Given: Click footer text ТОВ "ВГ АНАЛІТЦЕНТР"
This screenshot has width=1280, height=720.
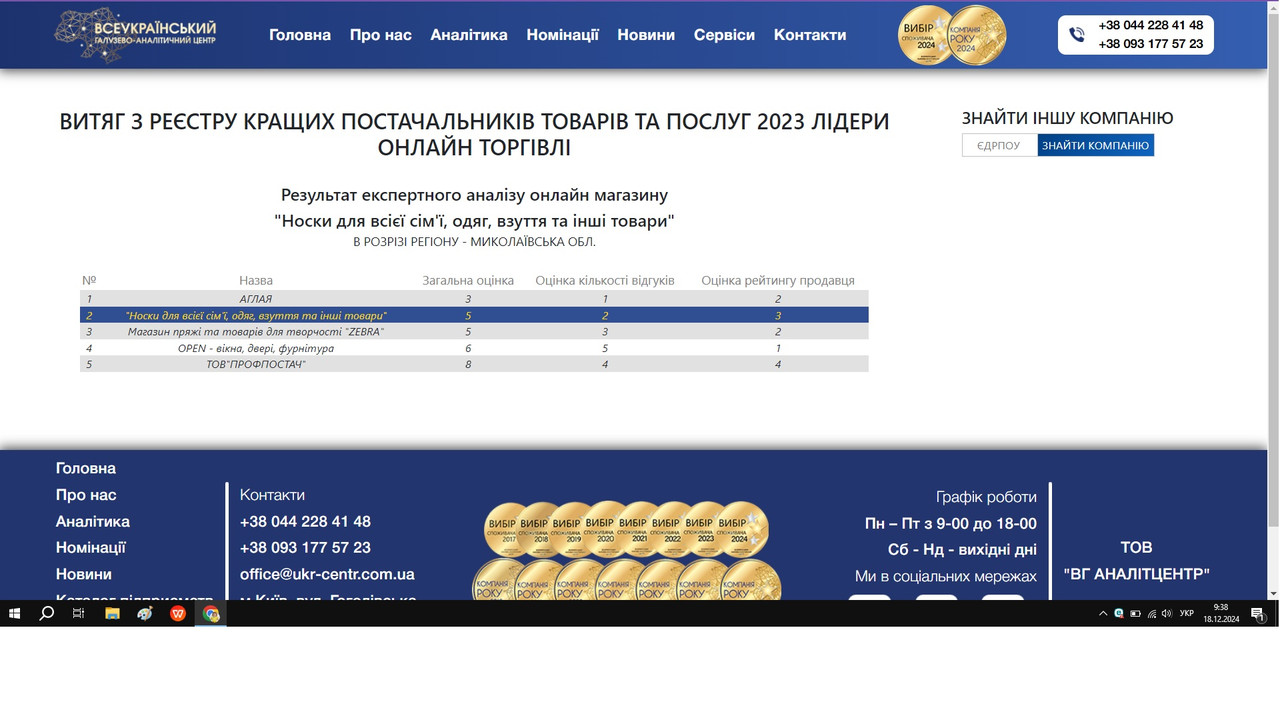Looking at the screenshot, I should tap(1137, 560).
